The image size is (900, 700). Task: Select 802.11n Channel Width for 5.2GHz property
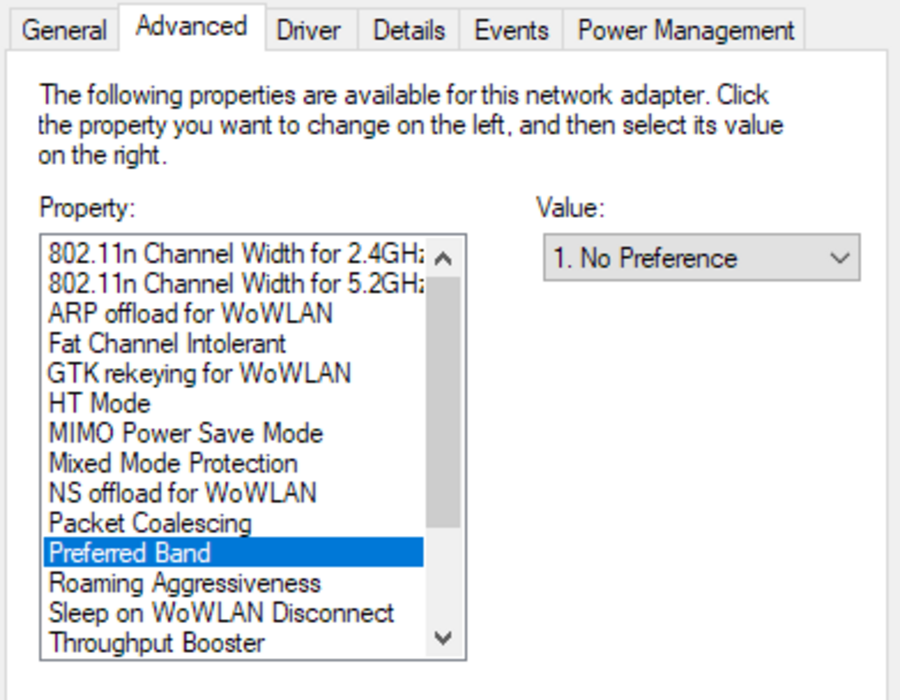coord(234,283)
